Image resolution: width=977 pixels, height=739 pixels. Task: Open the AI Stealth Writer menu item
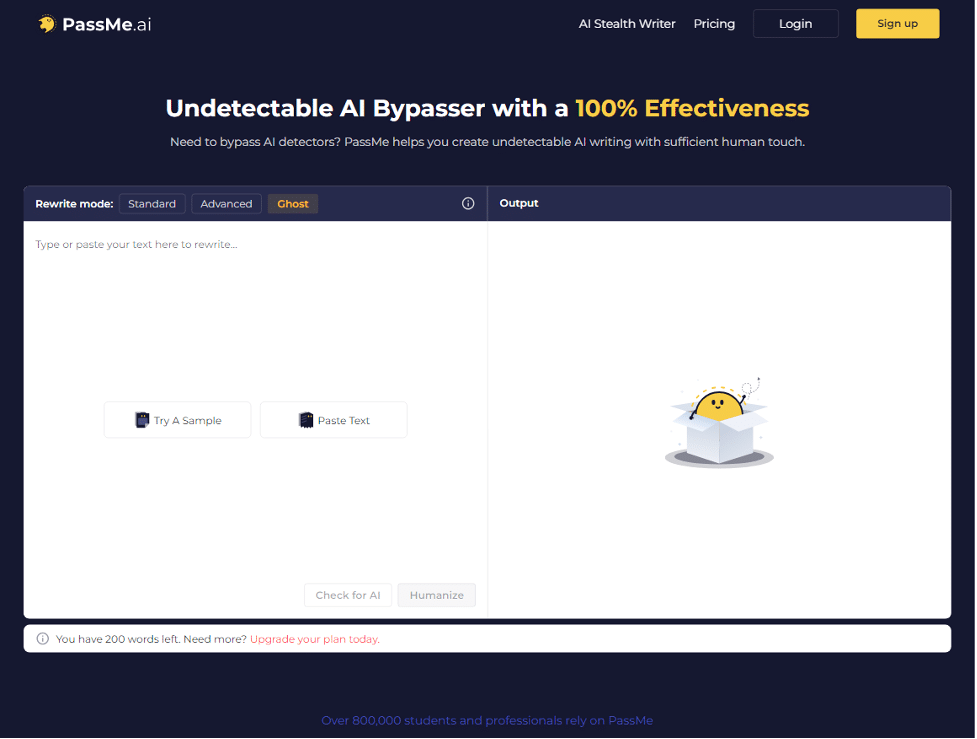tap(627, 23)
